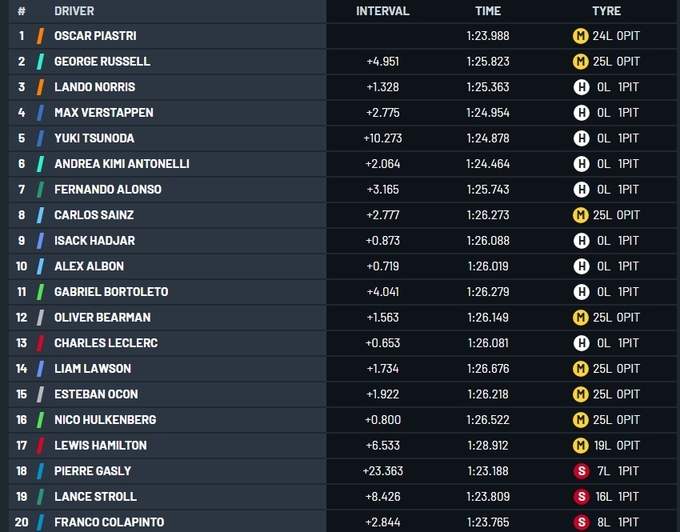Click Oscar Piastri's medium tyre icon
This screenshot has height=532, width=680.
[579, 36]
